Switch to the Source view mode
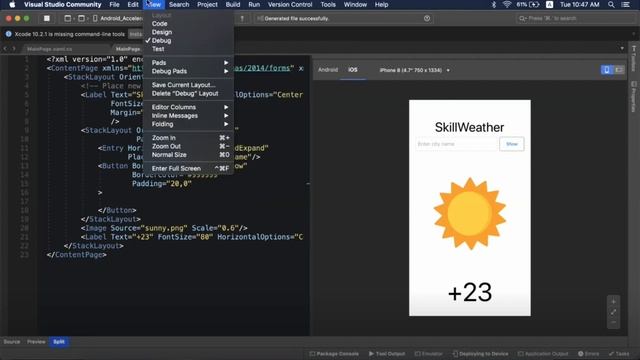The height and width of the screenshot is (360, 640). [12, 342]
